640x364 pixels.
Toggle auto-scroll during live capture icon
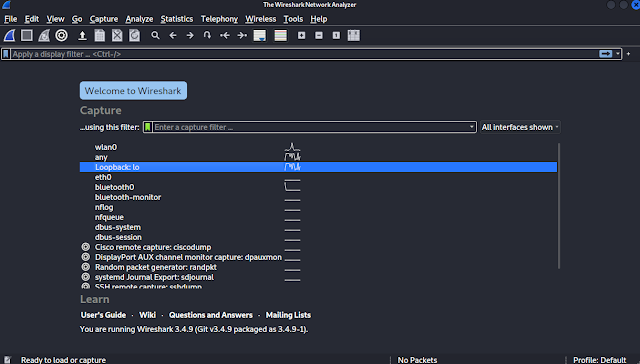pos(260,36)
